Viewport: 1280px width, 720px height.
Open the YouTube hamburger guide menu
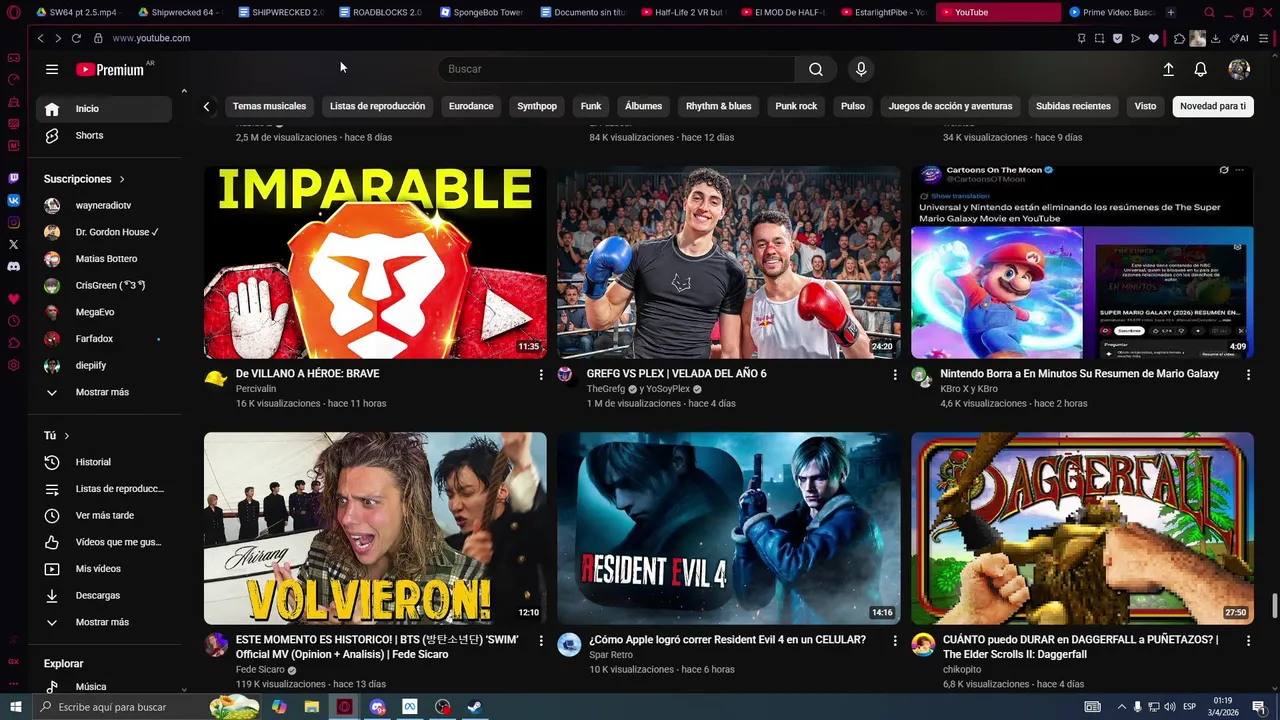(x=52, y=69)
